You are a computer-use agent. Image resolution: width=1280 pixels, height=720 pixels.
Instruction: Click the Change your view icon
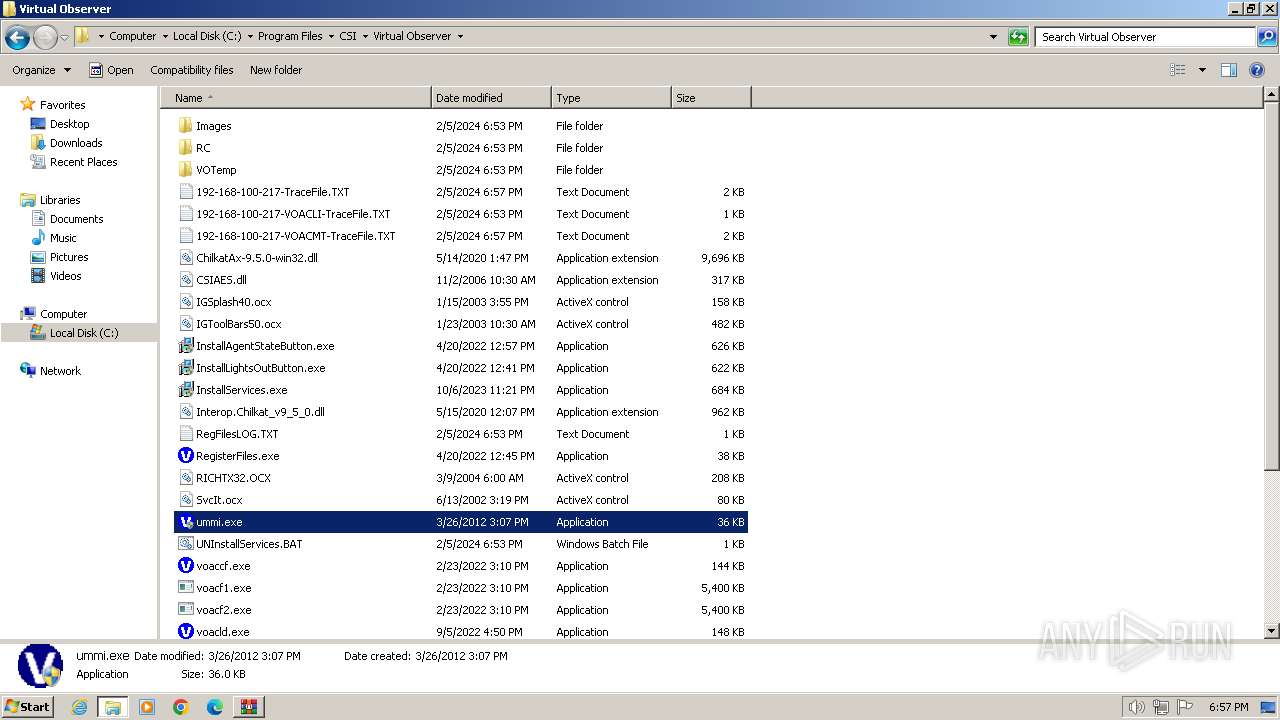(1178, 70)
